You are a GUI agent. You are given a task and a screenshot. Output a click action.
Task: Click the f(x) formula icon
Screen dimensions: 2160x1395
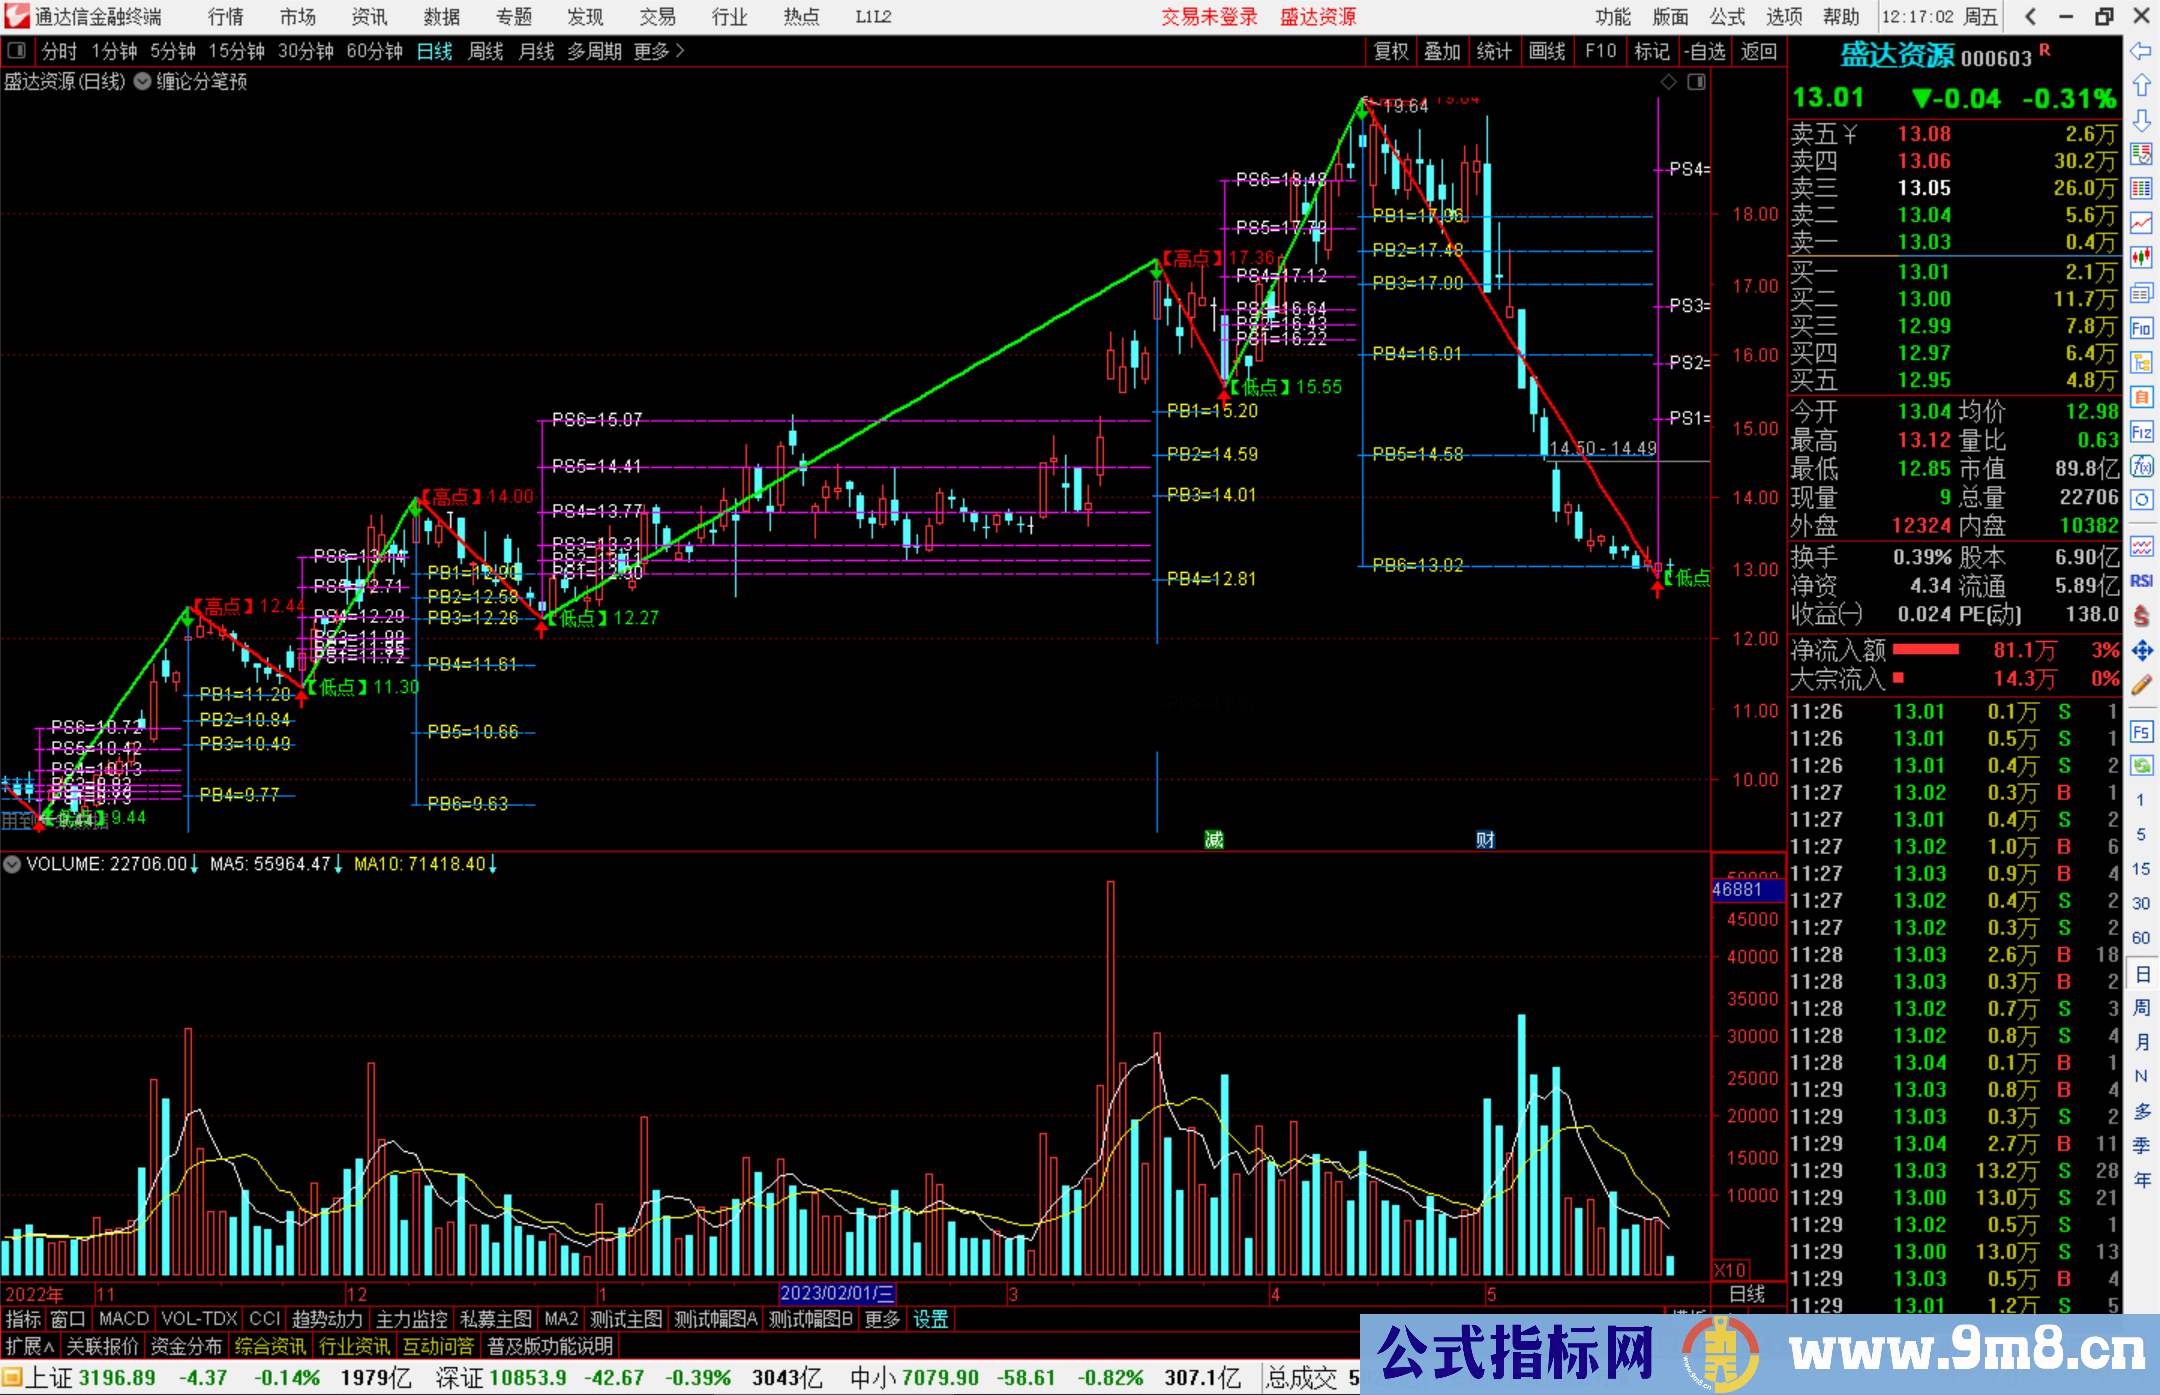coord(2141,466)
